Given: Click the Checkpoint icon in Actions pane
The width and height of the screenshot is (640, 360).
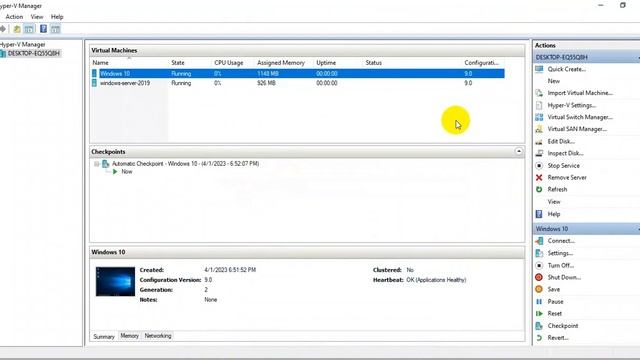Looking at the screenshot, I should [x=539, y=326].
